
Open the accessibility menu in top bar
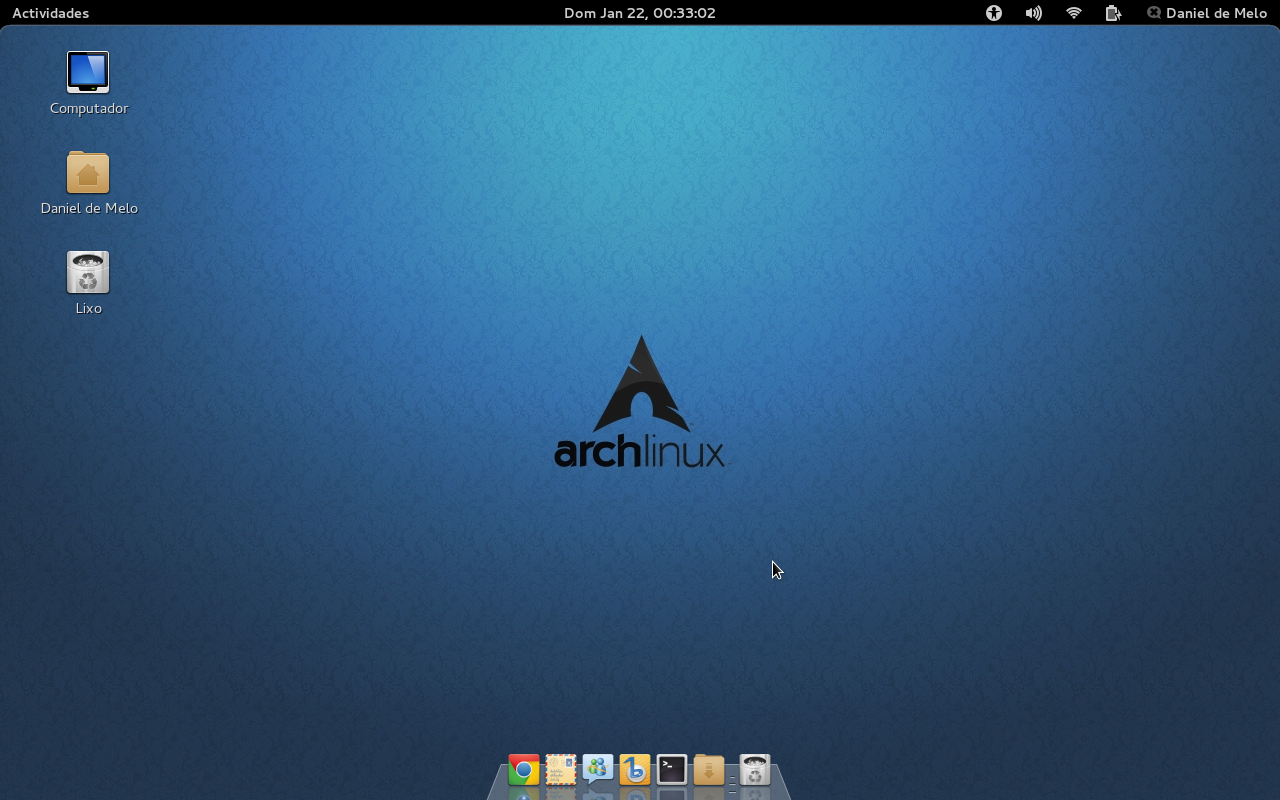click(994, 13)
